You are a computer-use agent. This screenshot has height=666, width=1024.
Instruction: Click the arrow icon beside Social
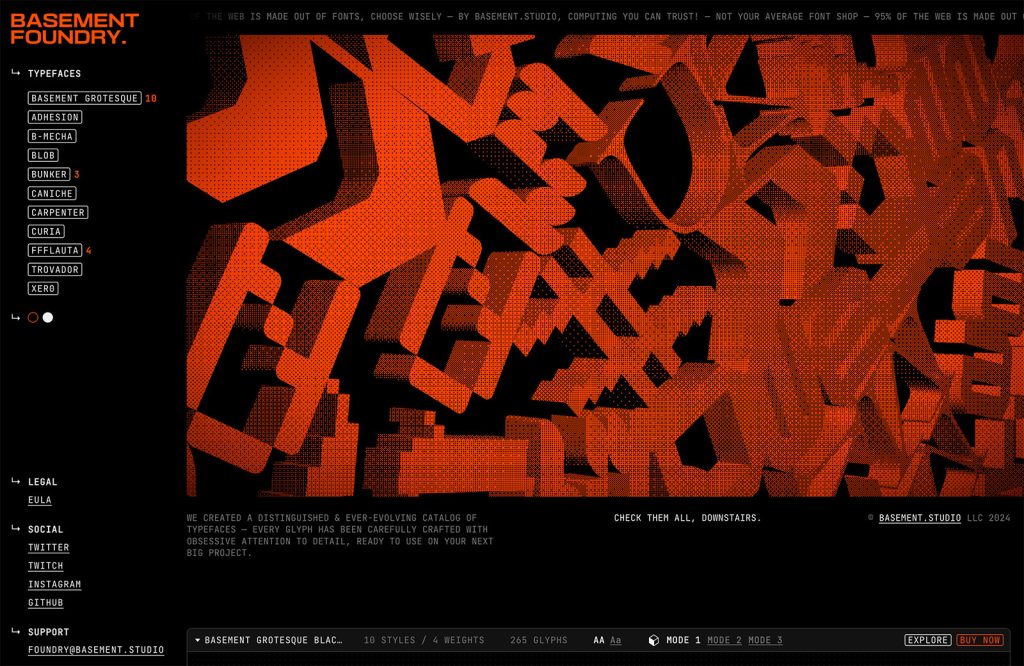[x=16, y=529]
